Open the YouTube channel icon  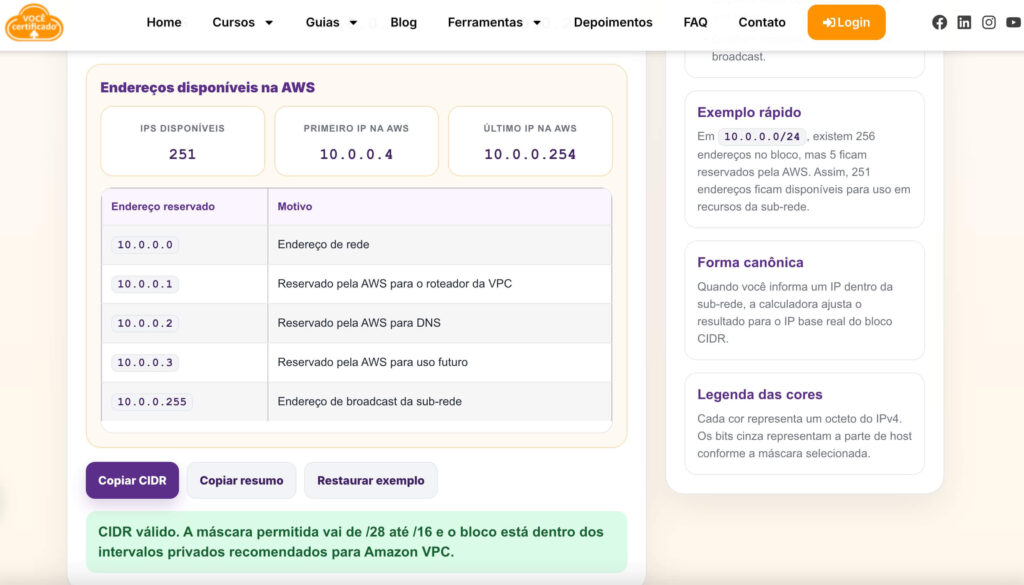point(1014,22)
